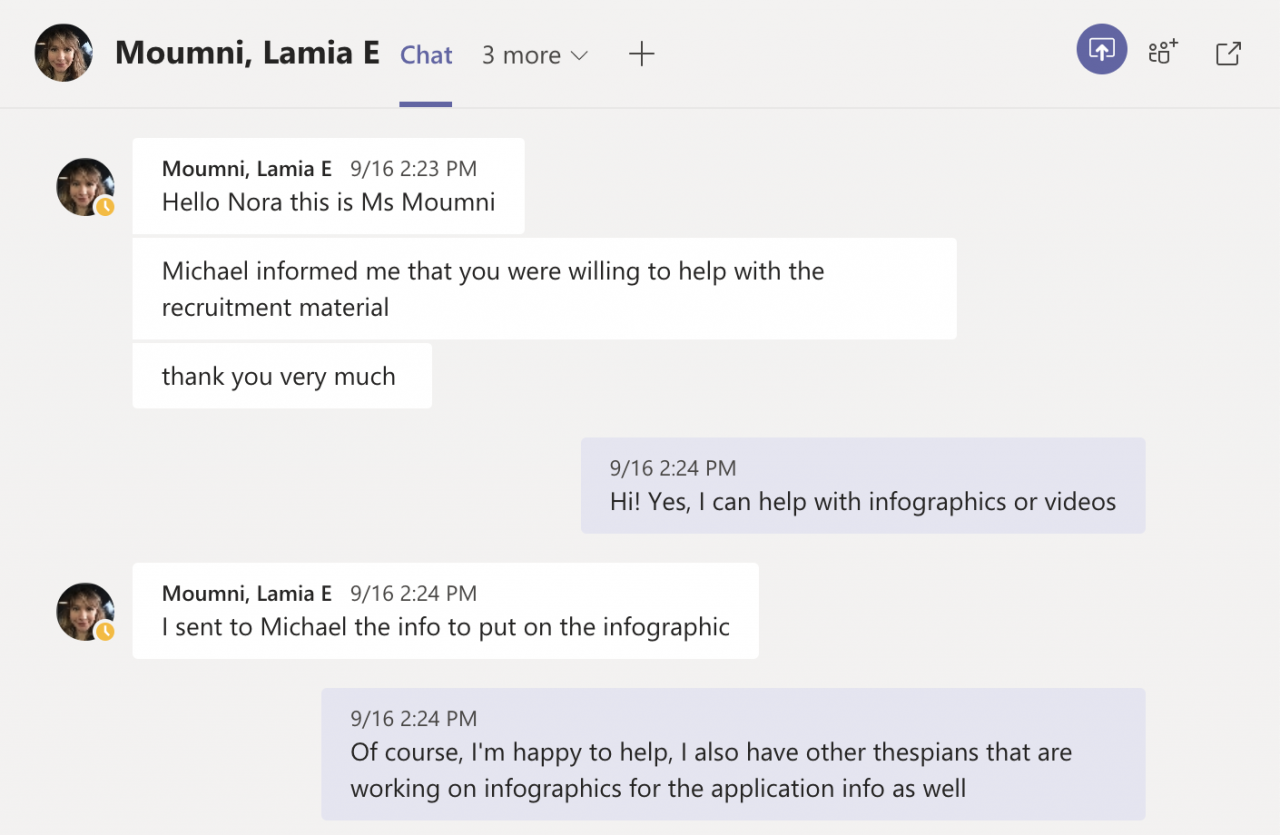The image size is (1280, 835).
Task: Expand the '3 more' tabs dropdown
Action: coord(535,55)
